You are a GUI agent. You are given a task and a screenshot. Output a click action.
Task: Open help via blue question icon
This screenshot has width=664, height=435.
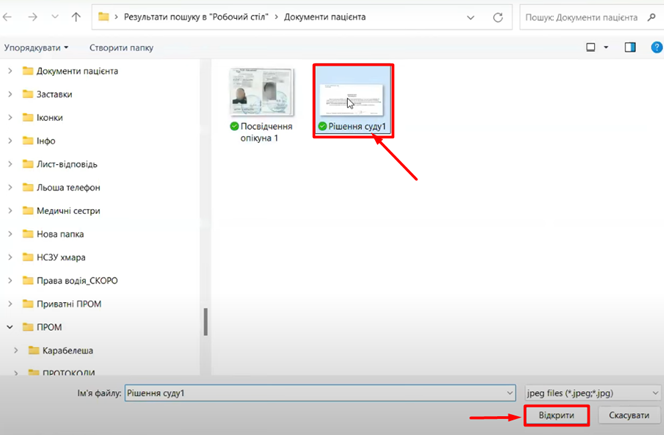[656, 47]
